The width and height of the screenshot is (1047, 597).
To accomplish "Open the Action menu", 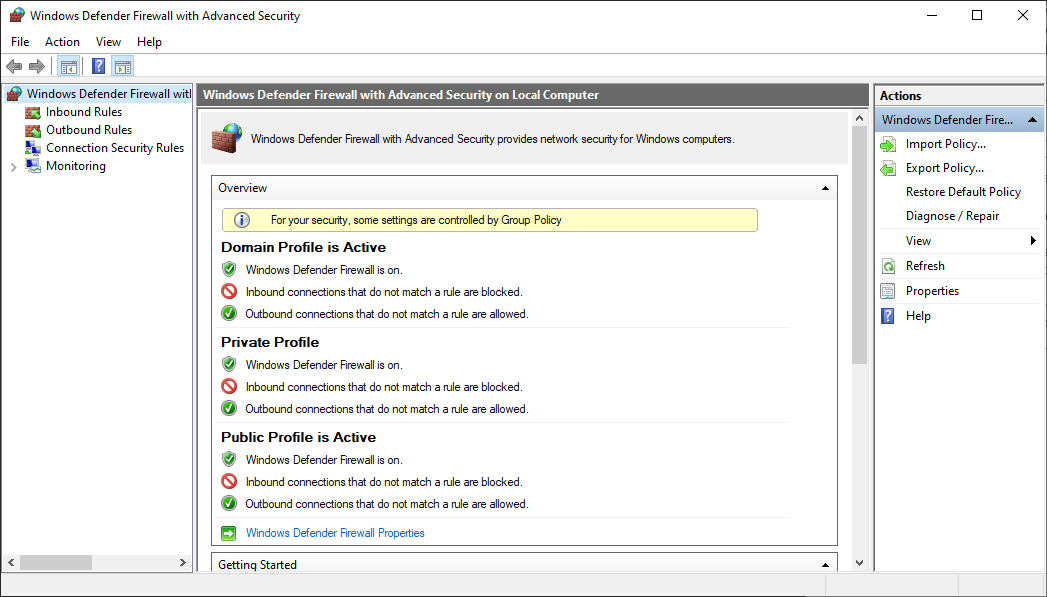I will [x=62, y=42].
